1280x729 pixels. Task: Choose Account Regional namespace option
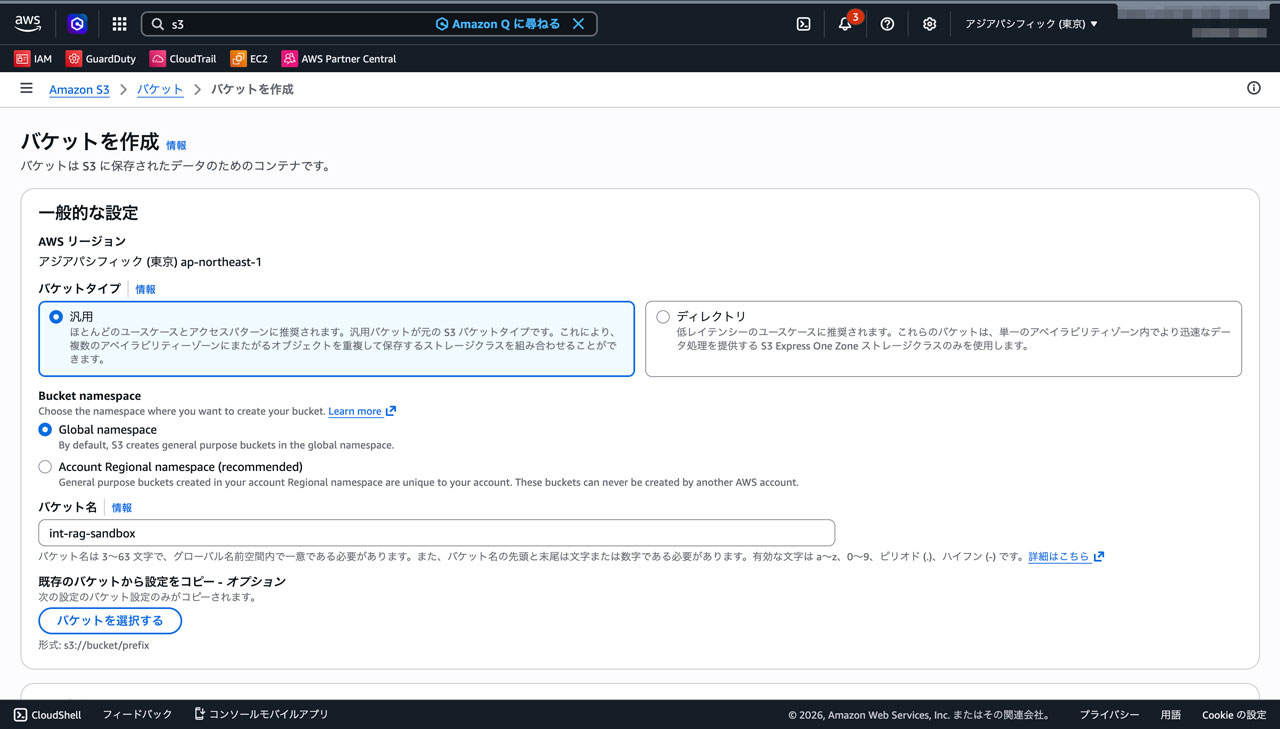pyautogui.click(x=45, y=467)
